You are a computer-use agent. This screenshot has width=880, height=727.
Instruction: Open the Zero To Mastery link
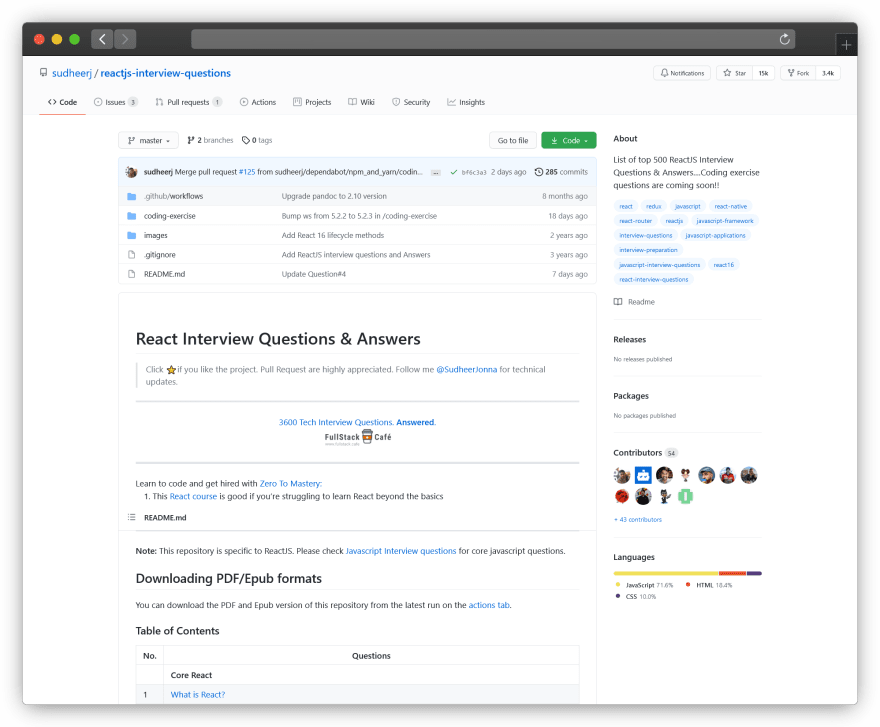290,483
